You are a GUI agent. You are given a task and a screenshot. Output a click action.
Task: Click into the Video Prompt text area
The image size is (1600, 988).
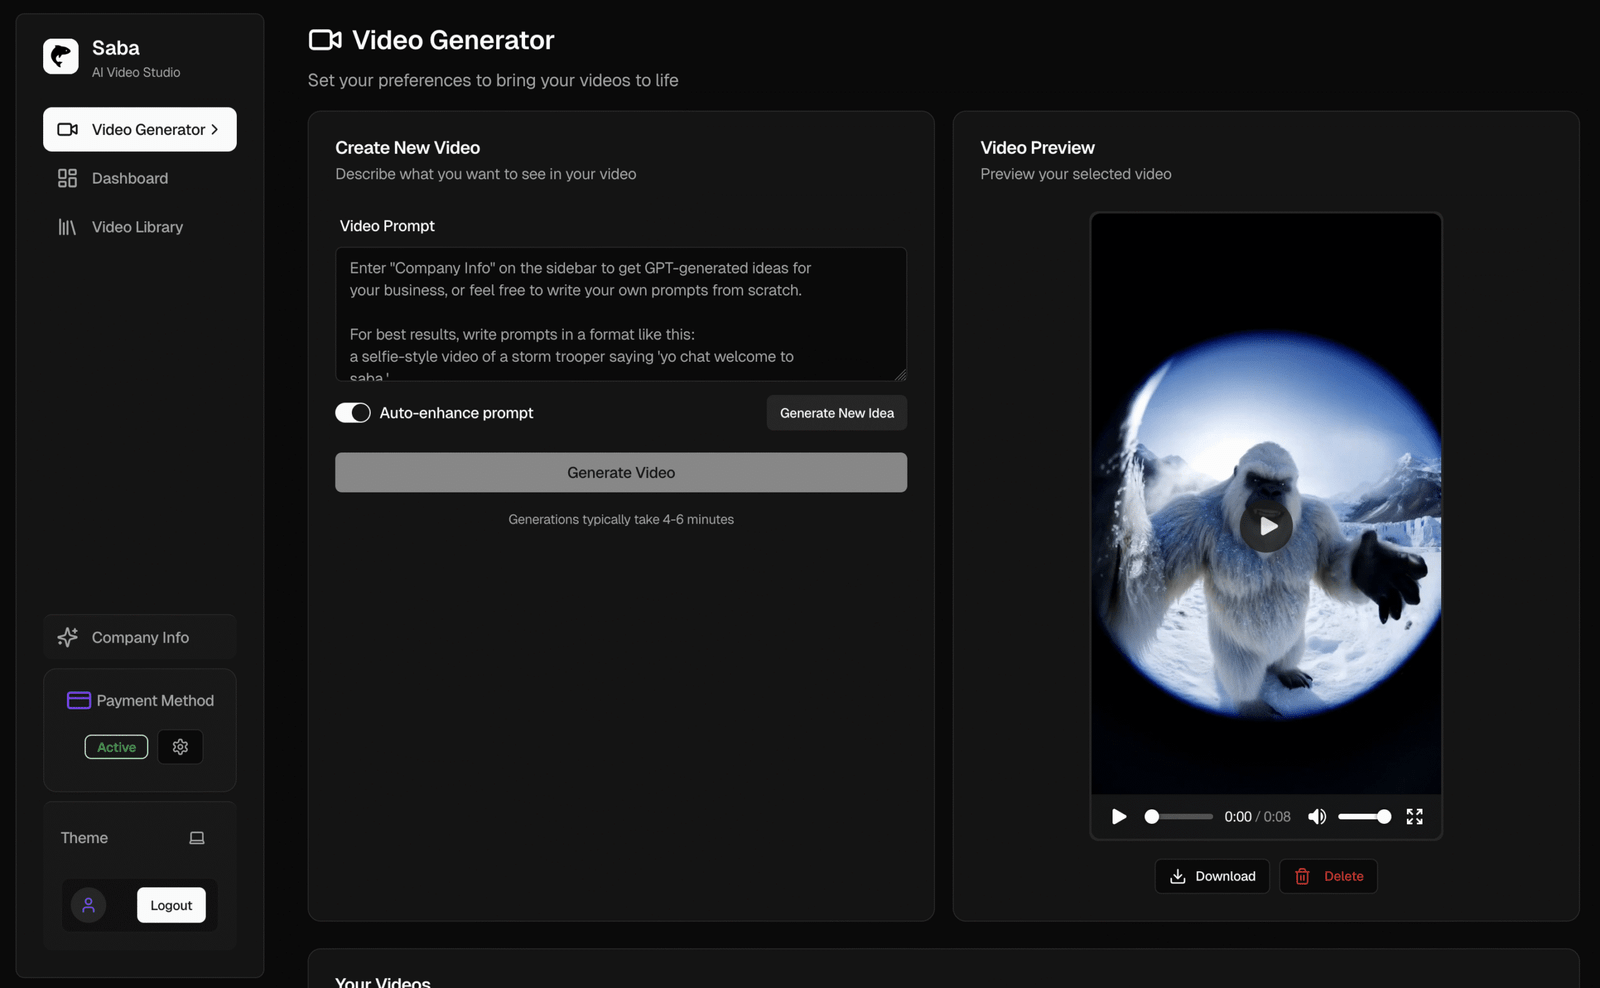[621, 314]
